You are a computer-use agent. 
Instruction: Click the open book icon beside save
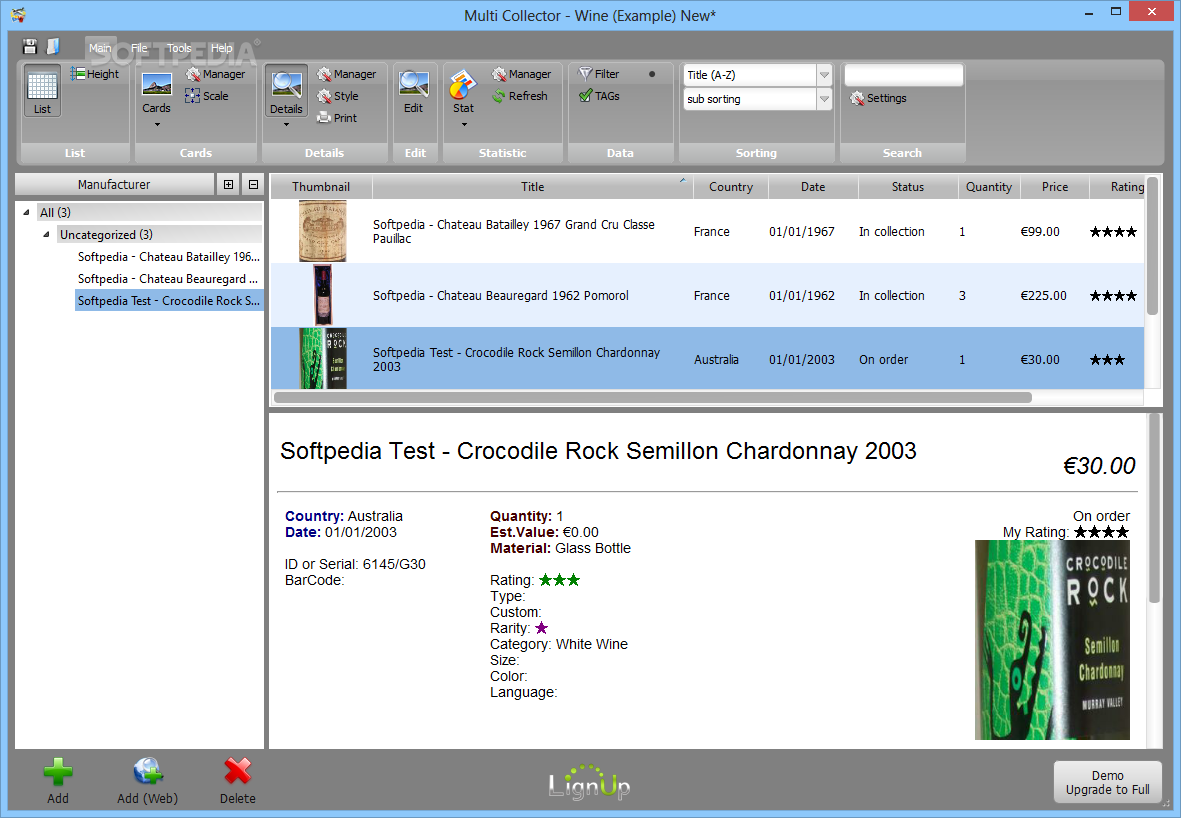click(x=53, y=47)
